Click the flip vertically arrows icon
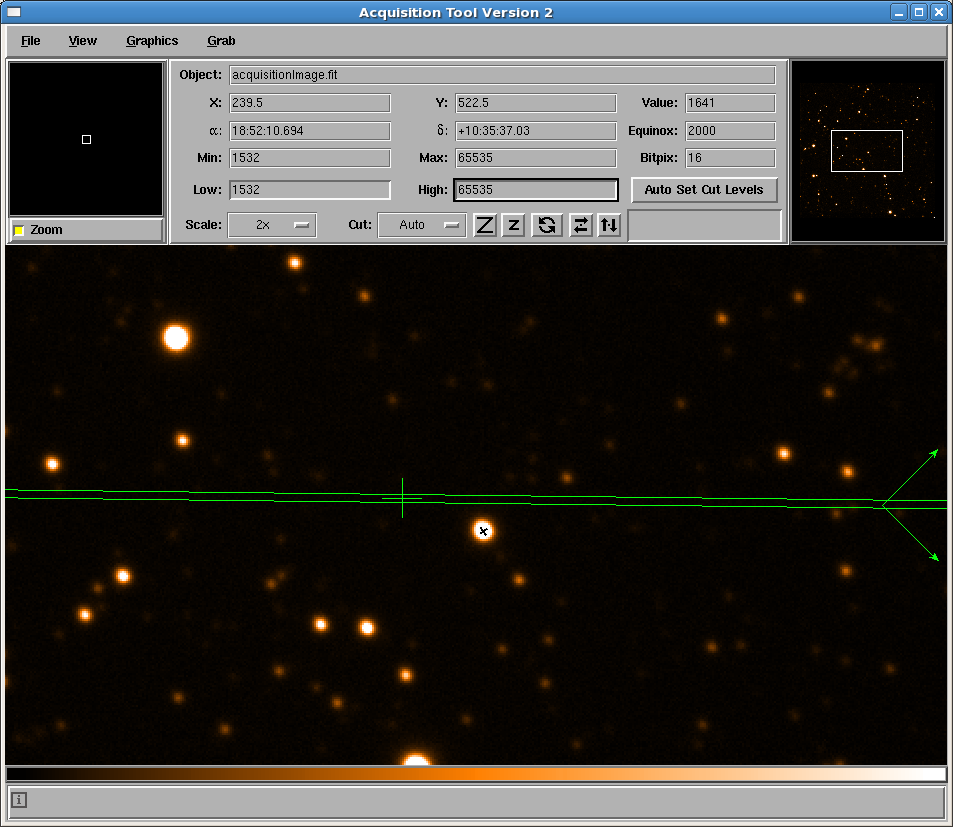The height and width of the screenshot is (827, 953). [609, 225]
